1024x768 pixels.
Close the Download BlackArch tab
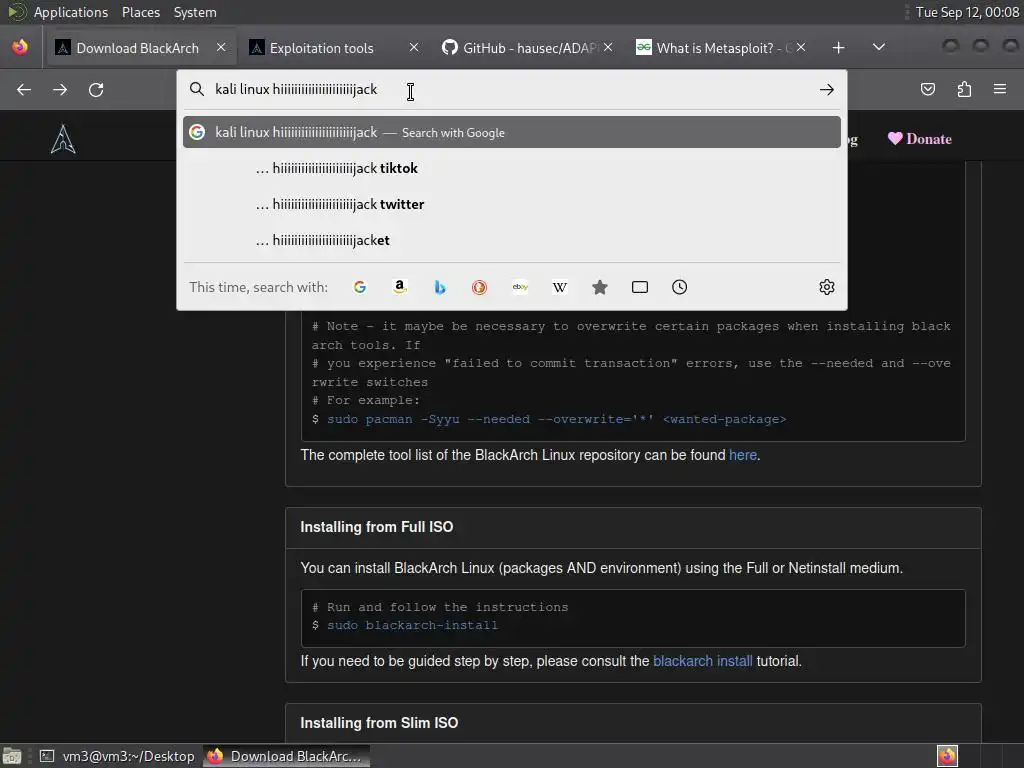coord(221,47)
